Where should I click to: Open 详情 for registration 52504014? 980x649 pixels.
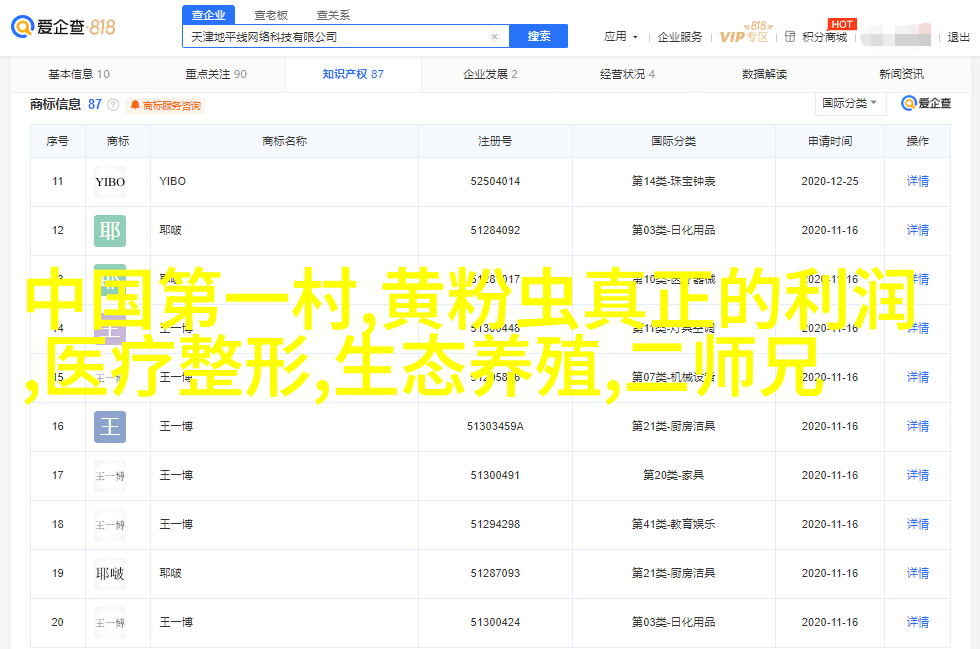pyautogui.click(x=918, y=181)
